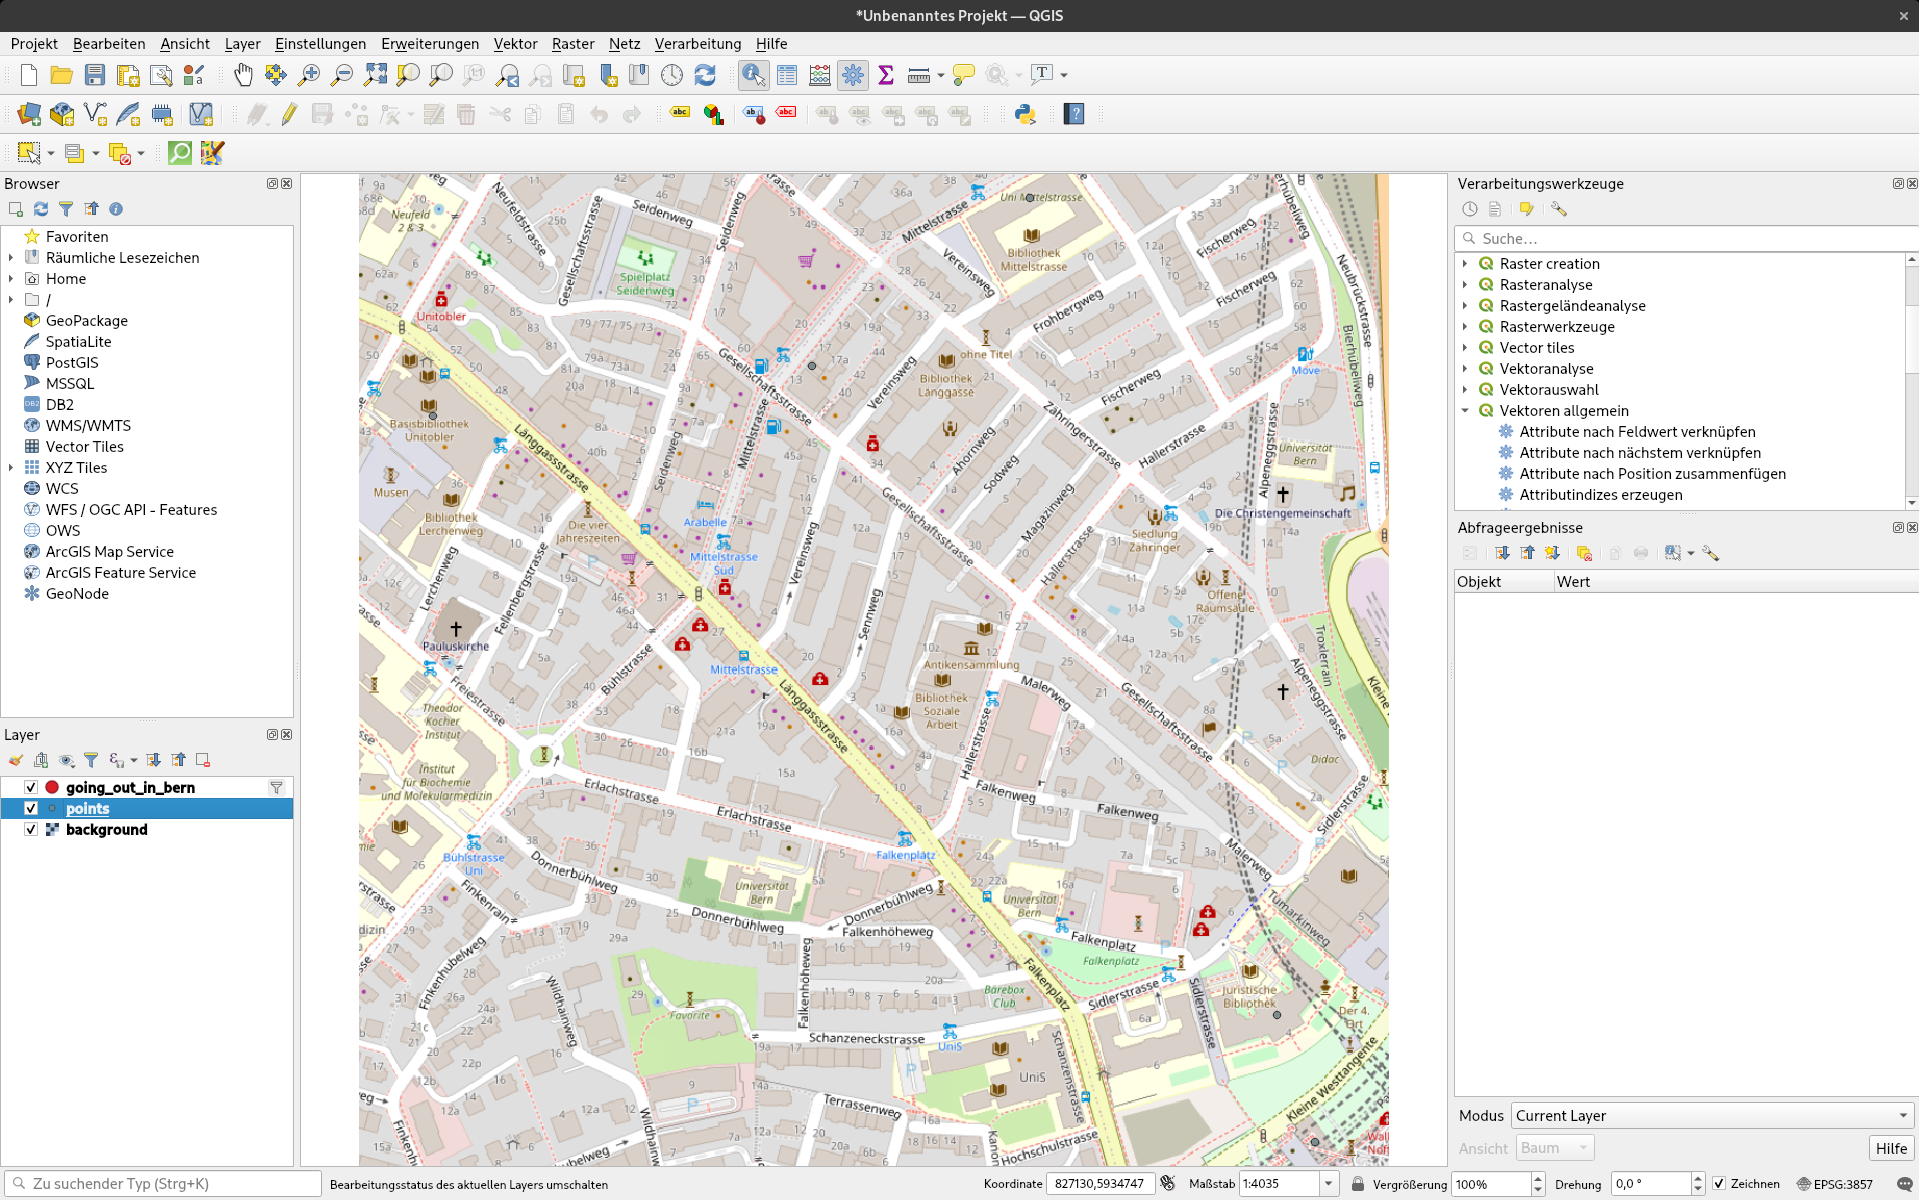Screen dimensions: 1919x1200
Task: Toggle the Zeichnen render checkbox
Action: 1719,1184
